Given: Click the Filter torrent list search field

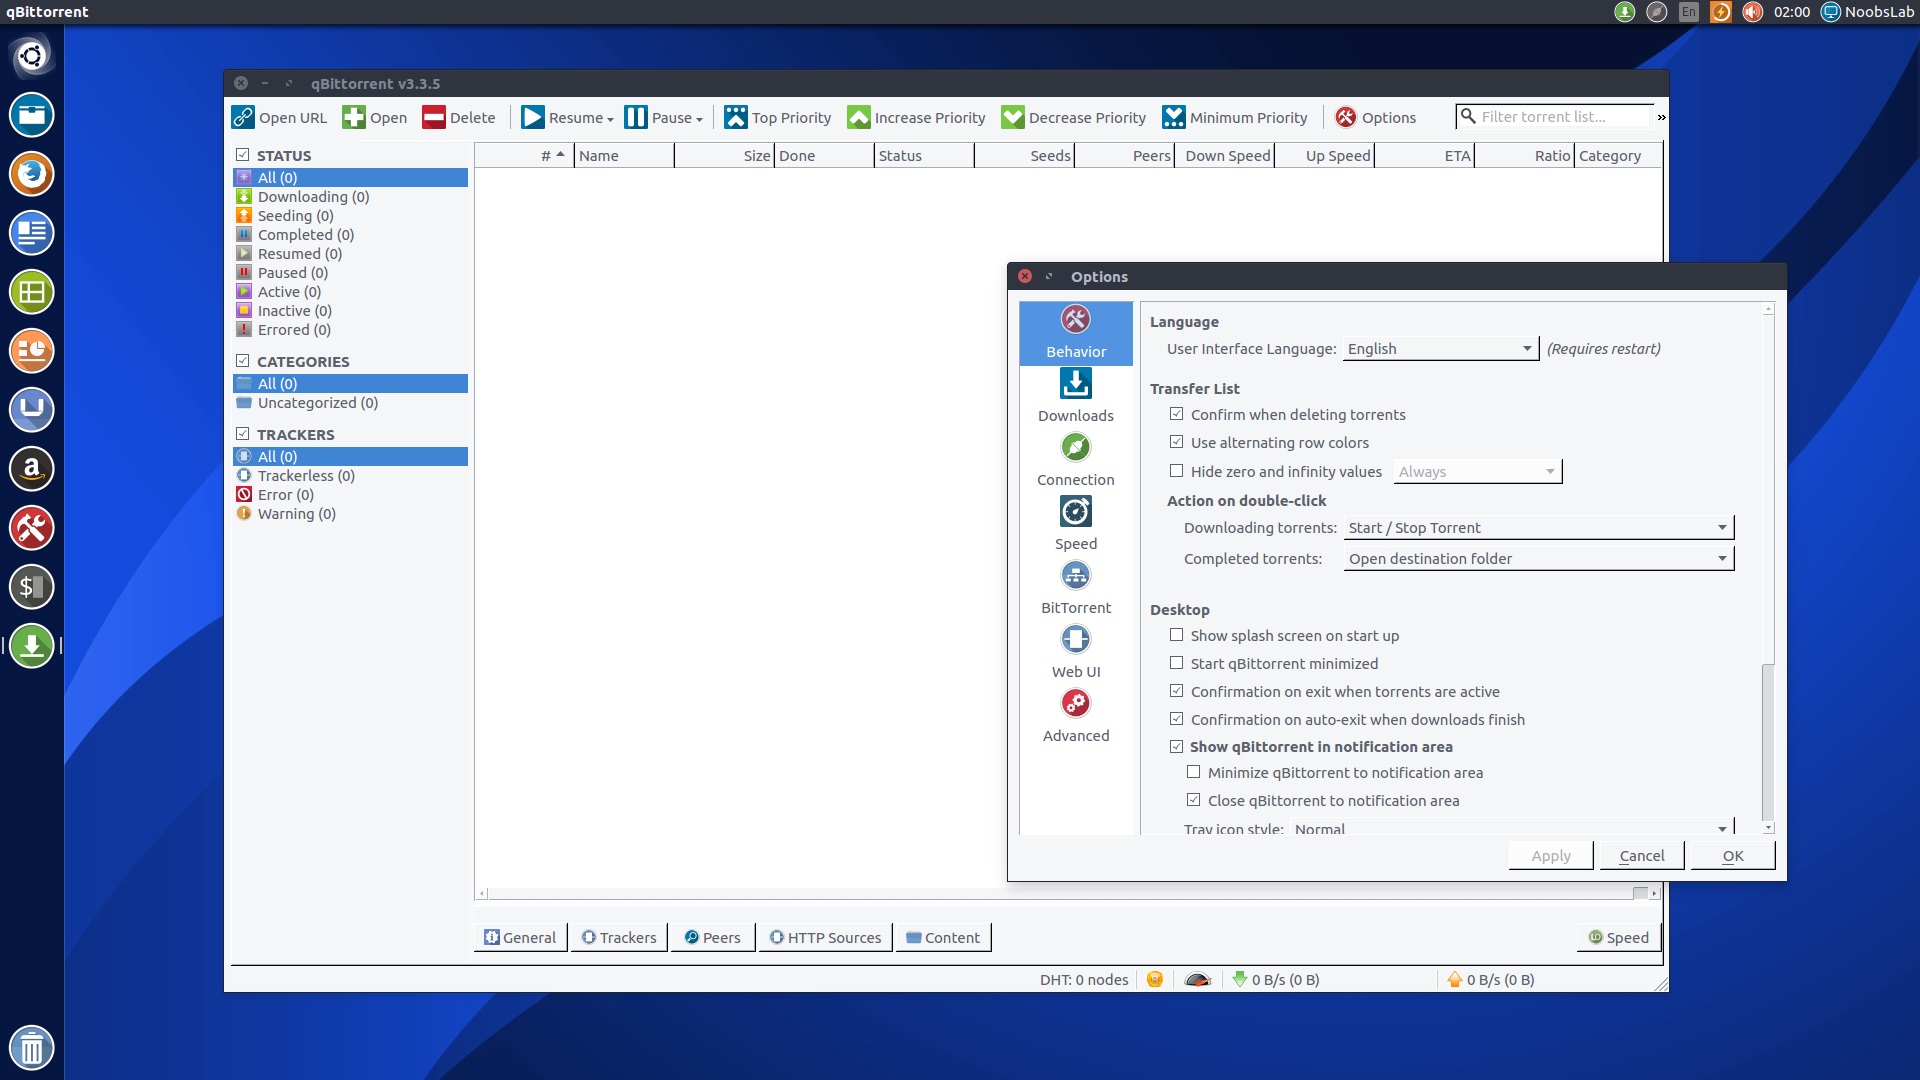Looking at the screenshot, I should tap(1560, 117).
